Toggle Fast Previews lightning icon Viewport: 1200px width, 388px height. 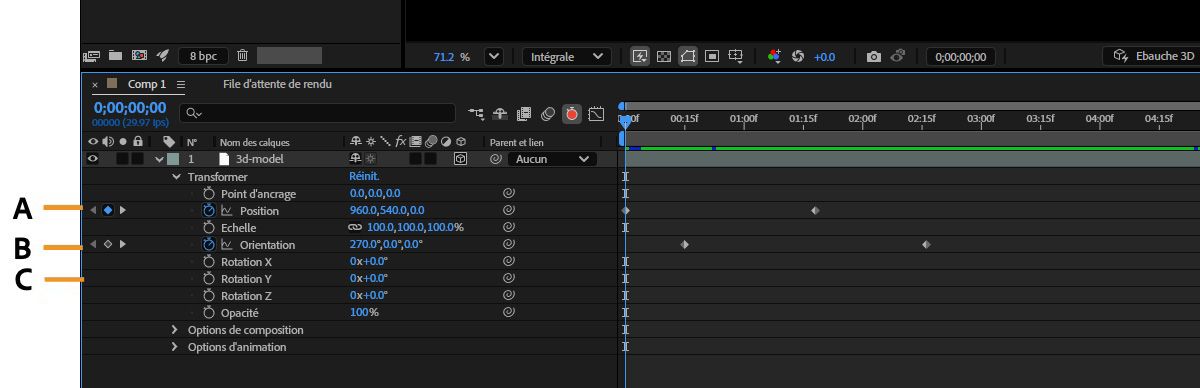click(x=640, y=57)
